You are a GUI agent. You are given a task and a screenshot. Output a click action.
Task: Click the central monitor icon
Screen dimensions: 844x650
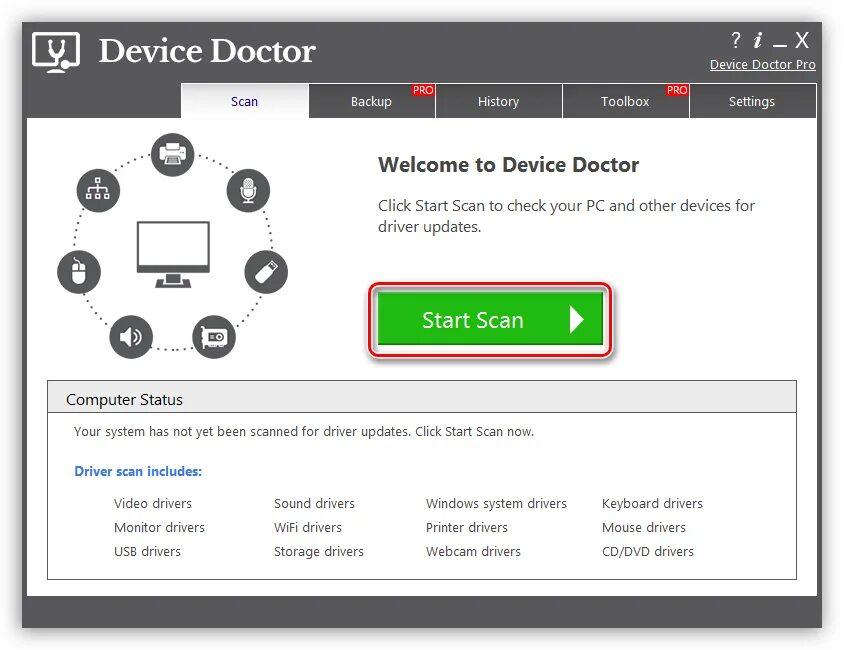[173, 255]
